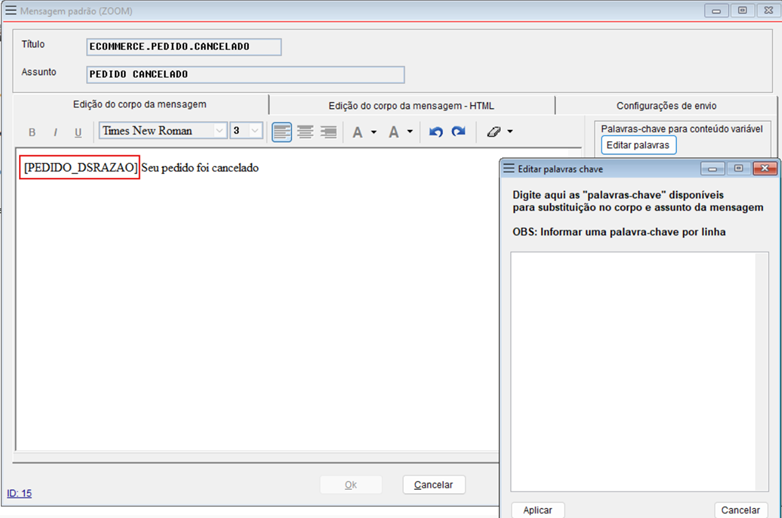Open the font size dropdown showing 3
The height and width of the screenshot is (518, 782).
(x=255, y=131)
